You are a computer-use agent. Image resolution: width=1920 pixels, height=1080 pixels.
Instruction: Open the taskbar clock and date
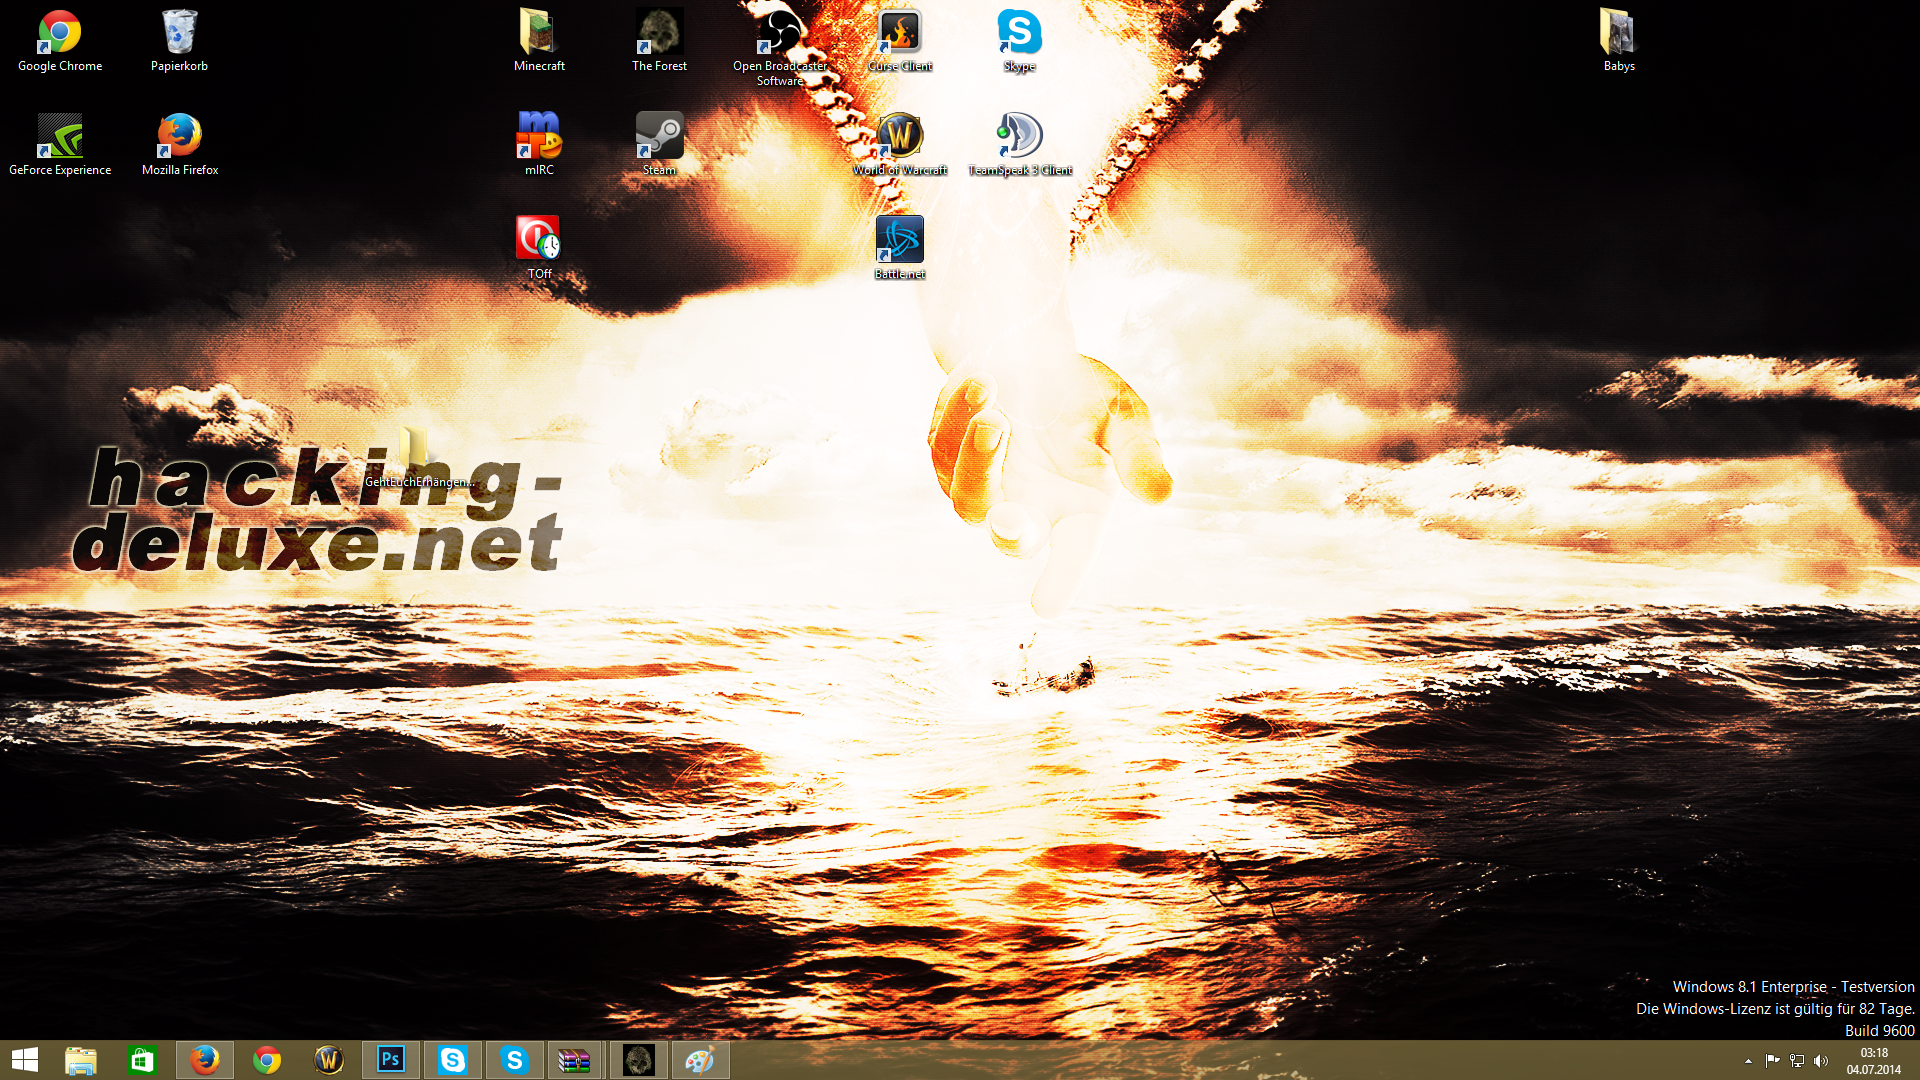click(x=1873, y=1061)
